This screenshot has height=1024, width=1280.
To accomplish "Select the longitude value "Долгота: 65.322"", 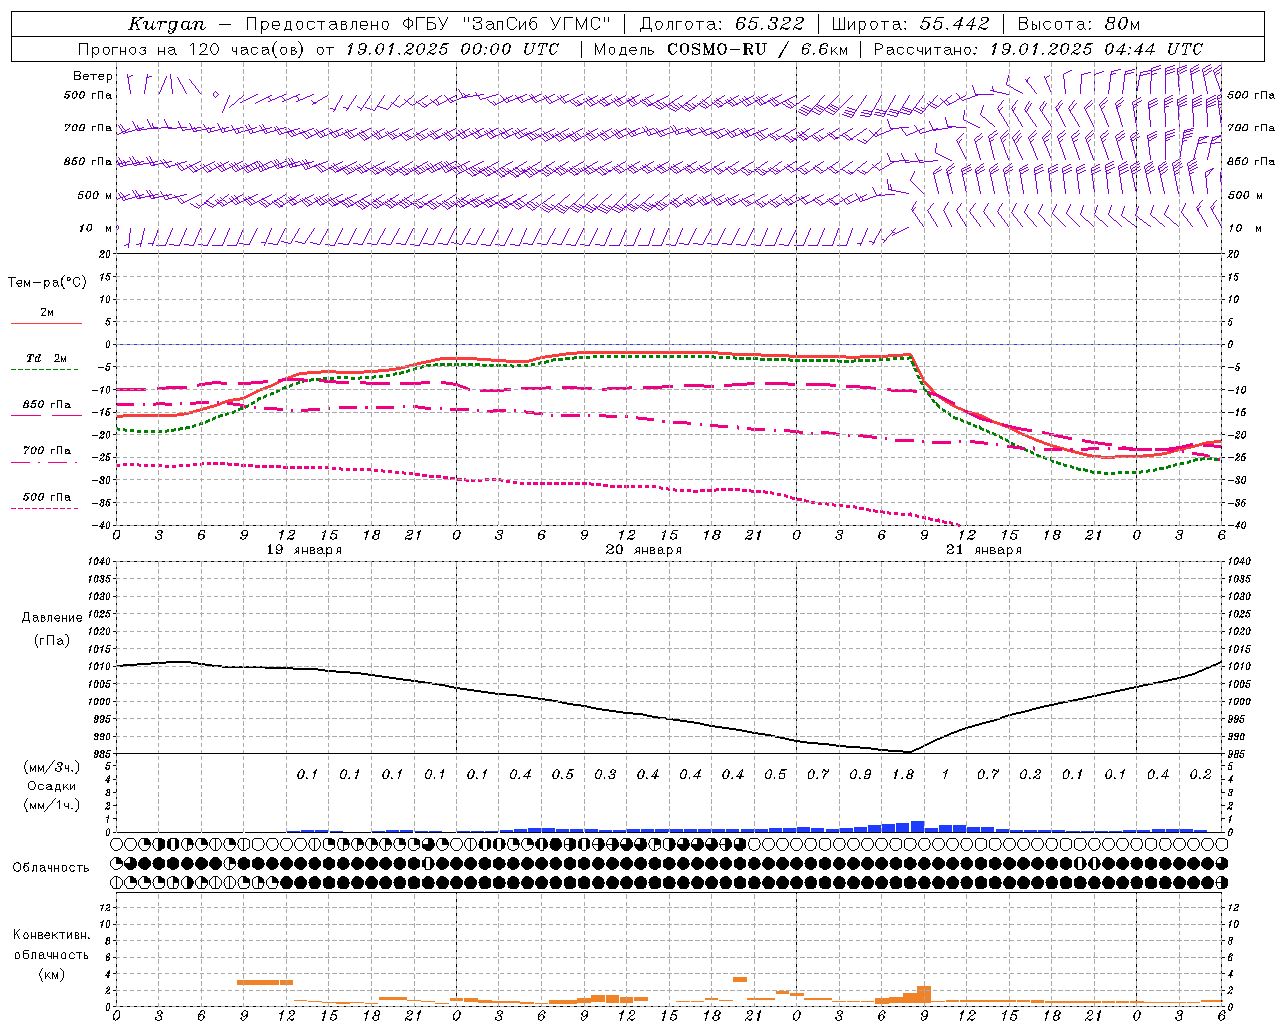I will [722, 24].
